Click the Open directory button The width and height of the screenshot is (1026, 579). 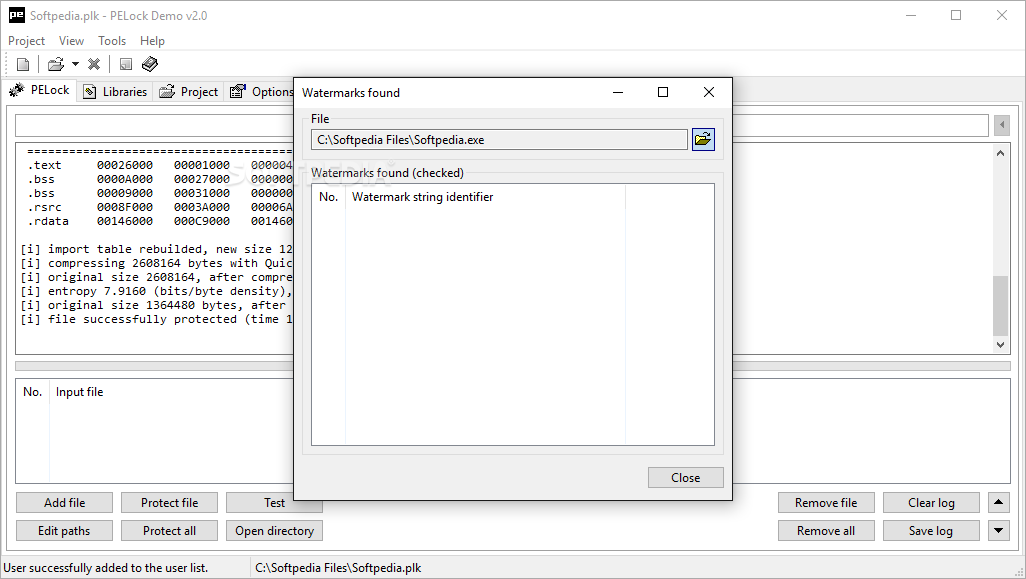[x=274, y=531]
